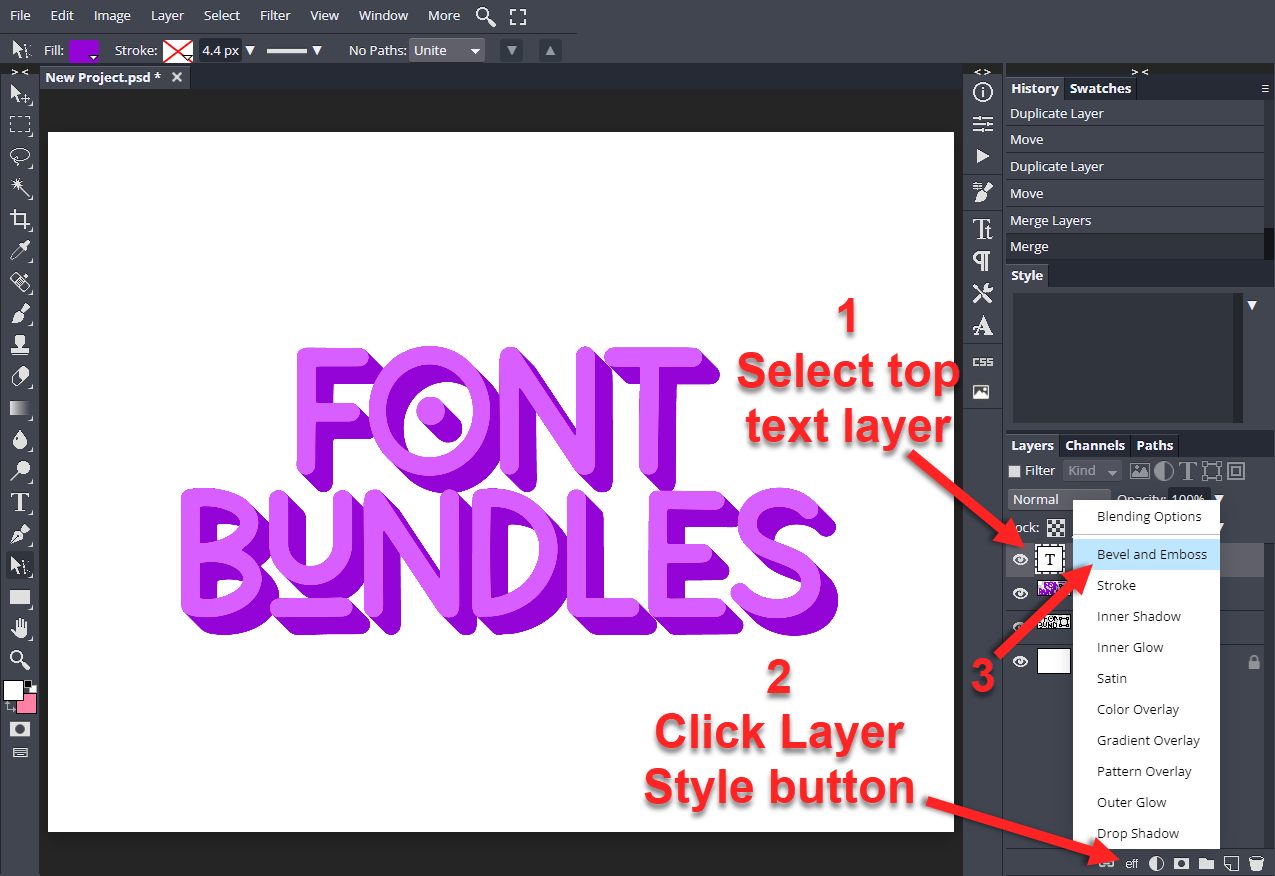The width and height of the screenshot is (1275, 876).
Task: Open the Glyphs panel icon
Action: [x=983, y=326]
